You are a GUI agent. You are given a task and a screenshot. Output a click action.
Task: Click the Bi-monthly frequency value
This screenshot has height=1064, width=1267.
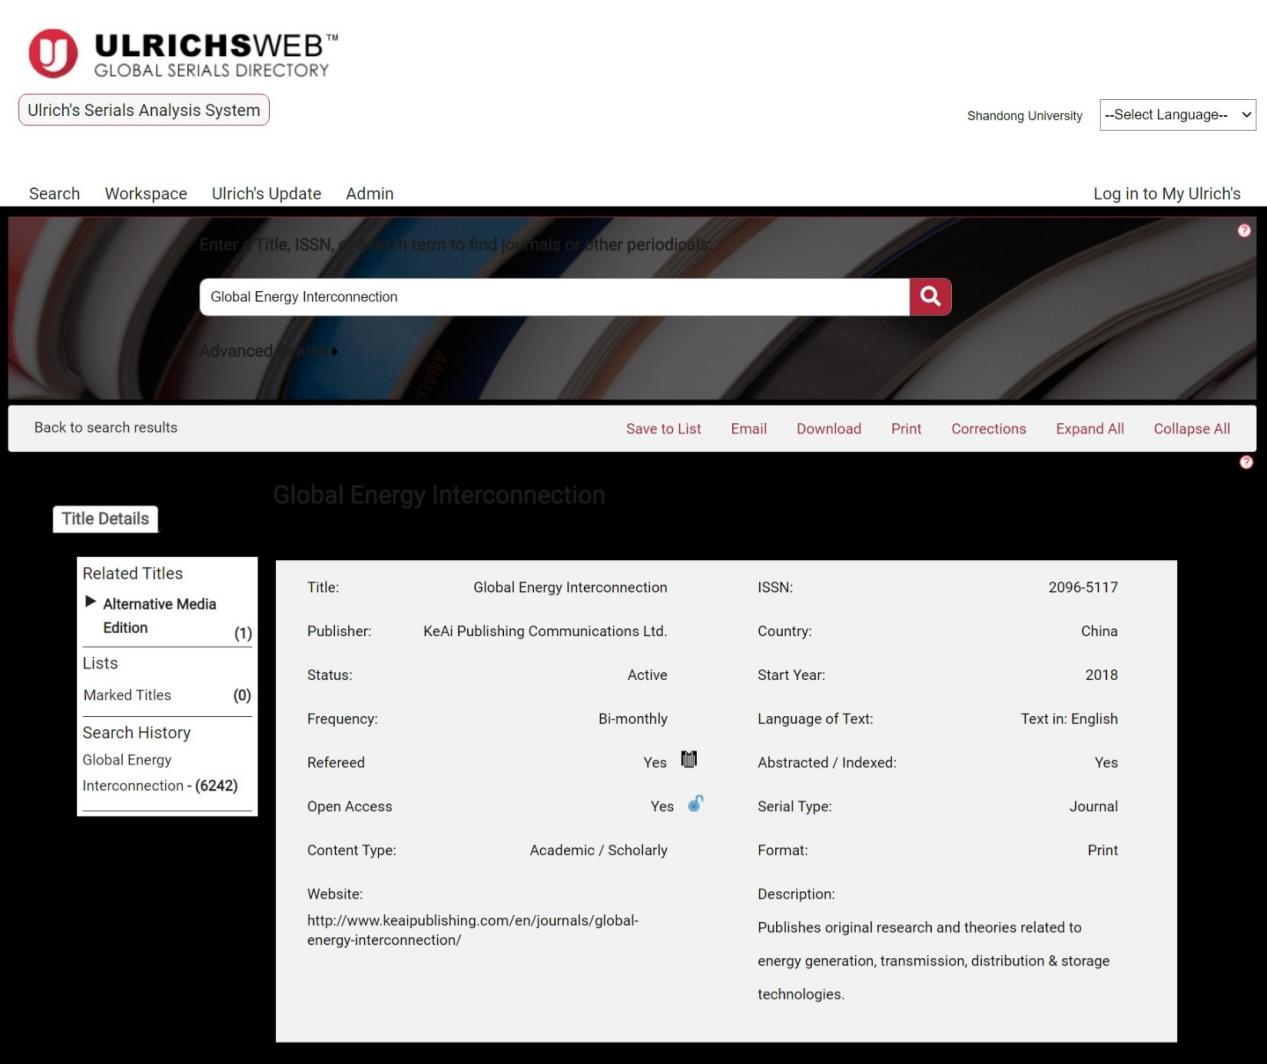[633, 719]
